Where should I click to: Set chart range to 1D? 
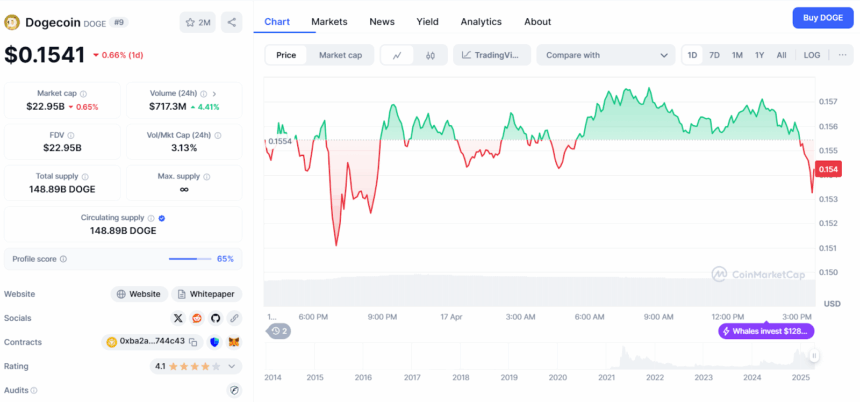pyautogui.click(x=692, y=55)
